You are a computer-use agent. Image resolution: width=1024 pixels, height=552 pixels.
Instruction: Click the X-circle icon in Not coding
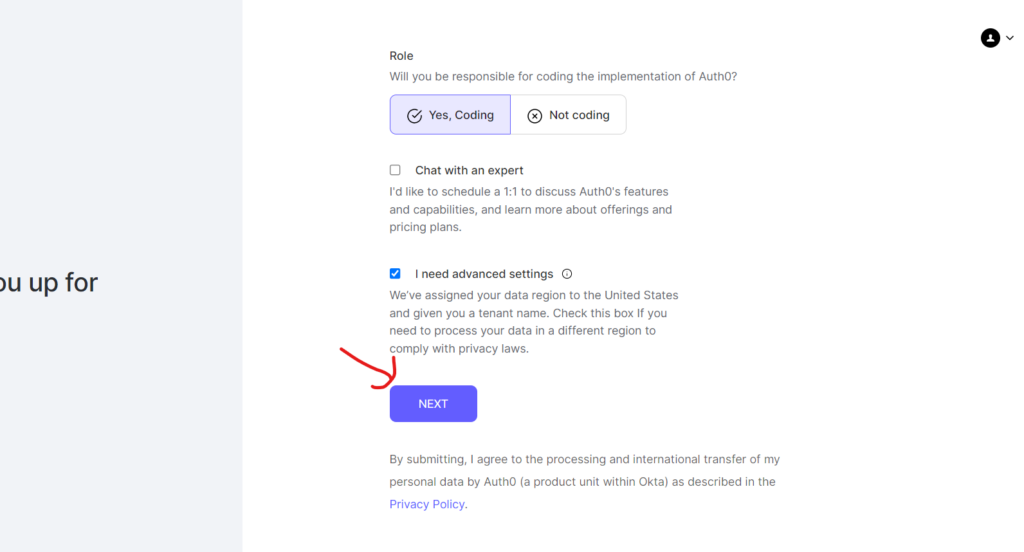coord(535,116)
